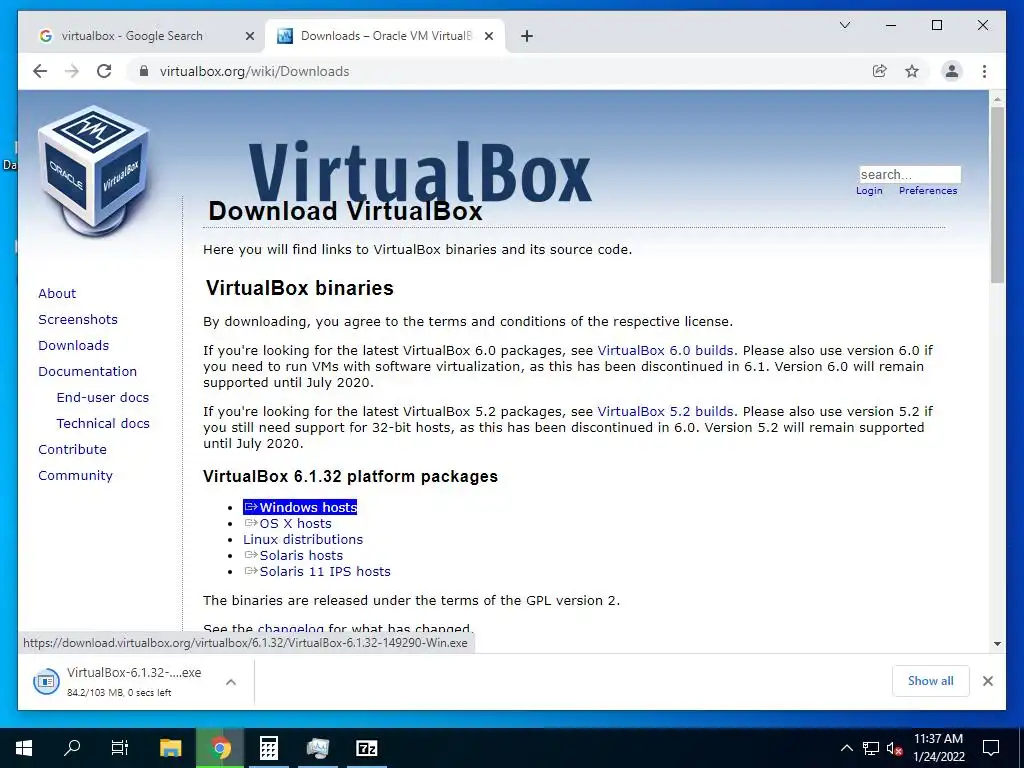Download the OS X hosts package
The width and height of the screenshot is (1024, 768).
(295, 524)
